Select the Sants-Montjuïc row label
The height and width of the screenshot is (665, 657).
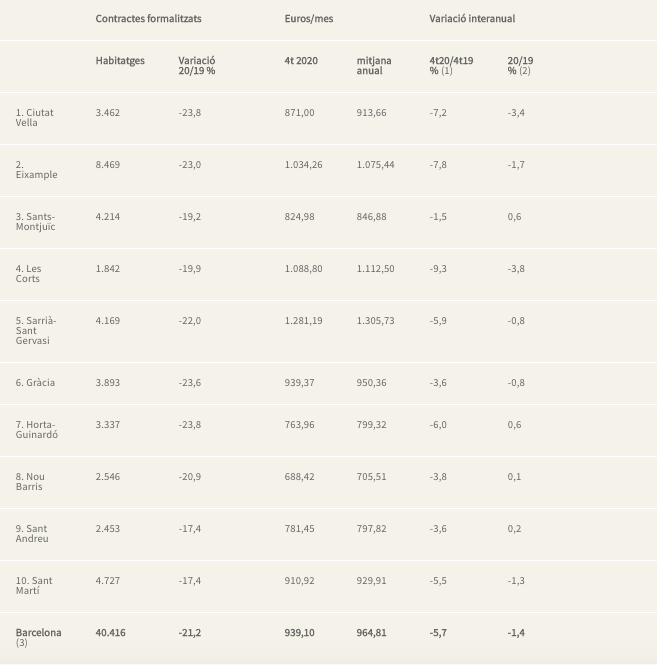tap(37, 222)
